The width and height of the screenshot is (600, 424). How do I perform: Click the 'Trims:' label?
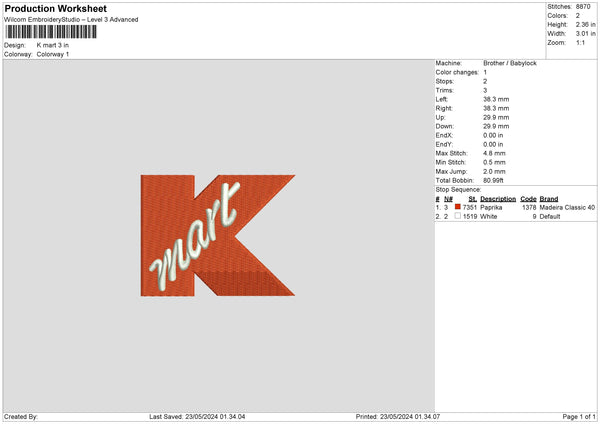445,90
